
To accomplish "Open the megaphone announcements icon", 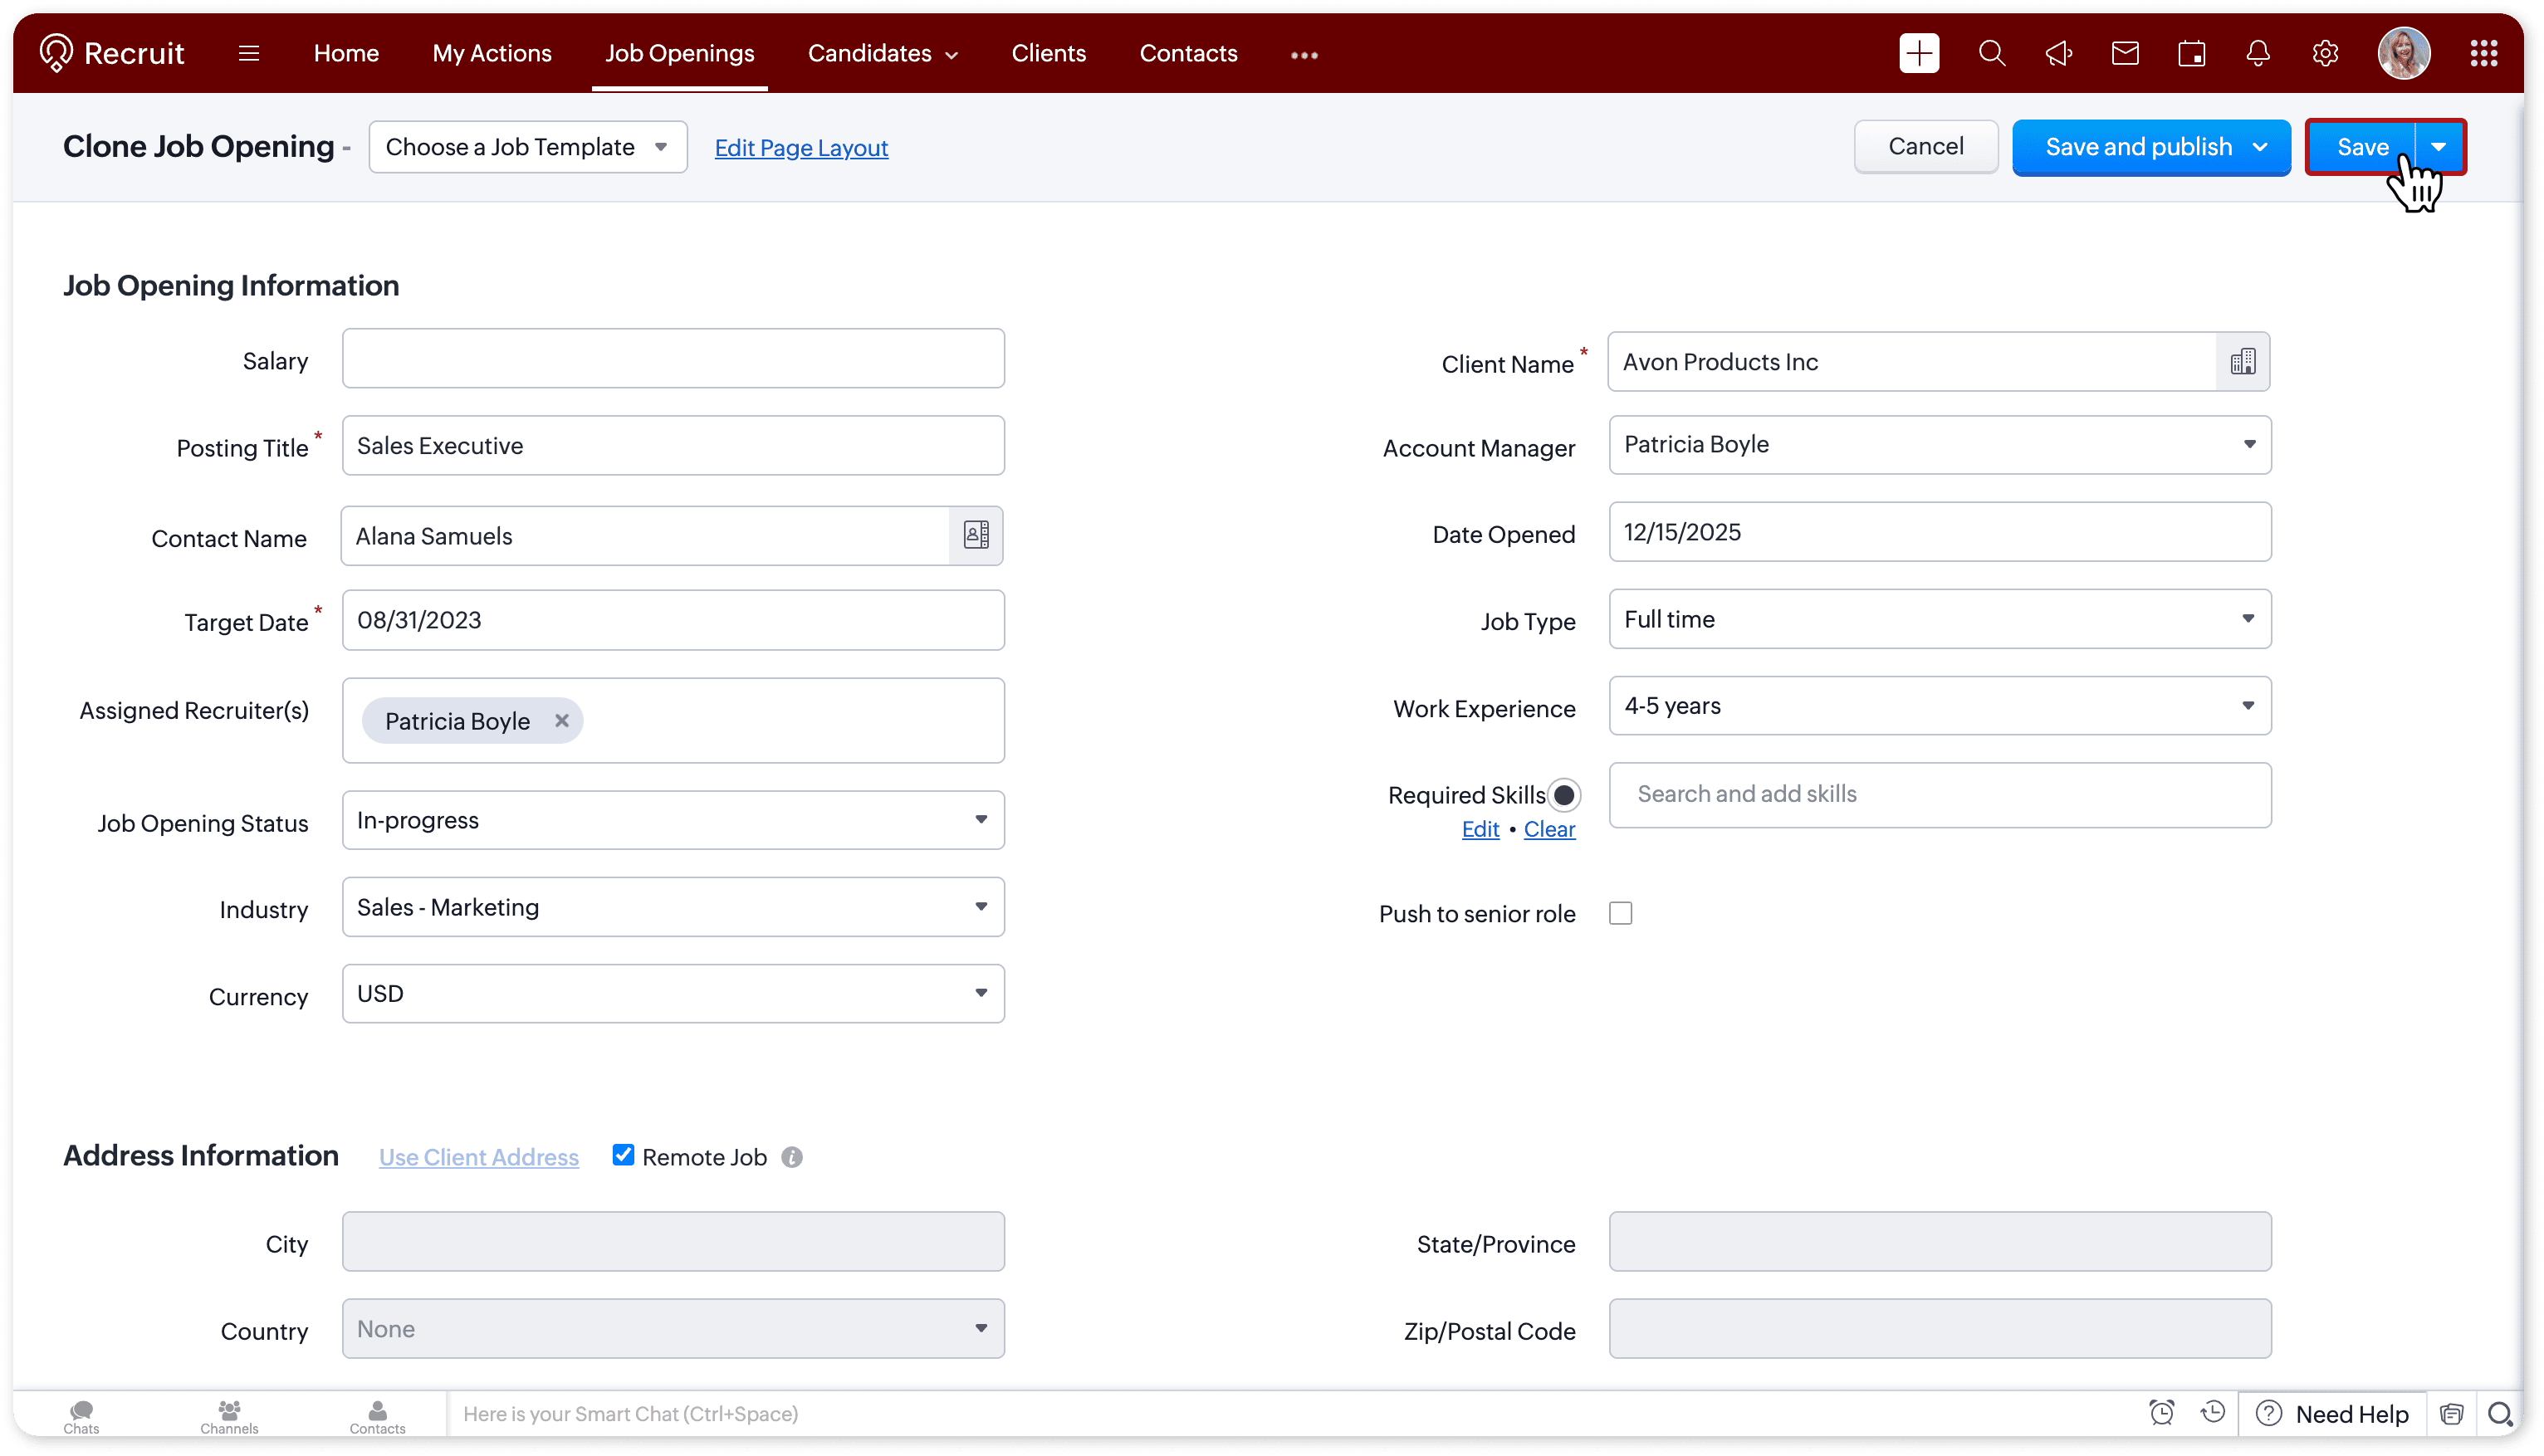I will [2058, 53].
